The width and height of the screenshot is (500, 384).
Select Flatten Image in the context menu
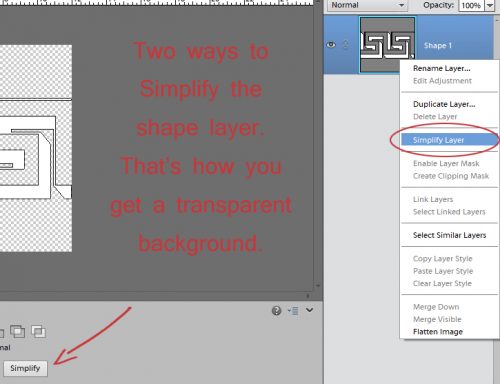click(438, 332)
